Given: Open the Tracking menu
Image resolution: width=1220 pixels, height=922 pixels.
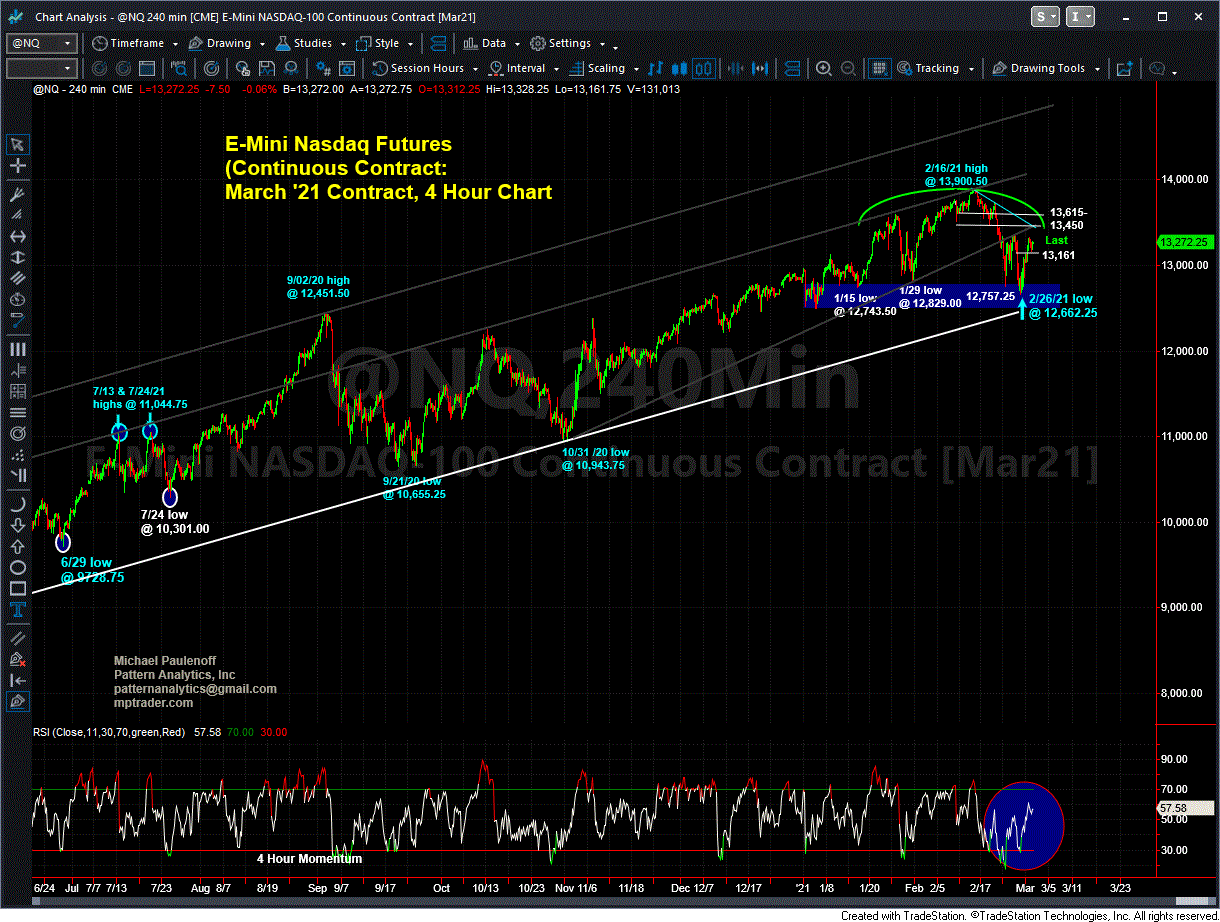Looking at the screenshot, I should (x=934, y=68).
